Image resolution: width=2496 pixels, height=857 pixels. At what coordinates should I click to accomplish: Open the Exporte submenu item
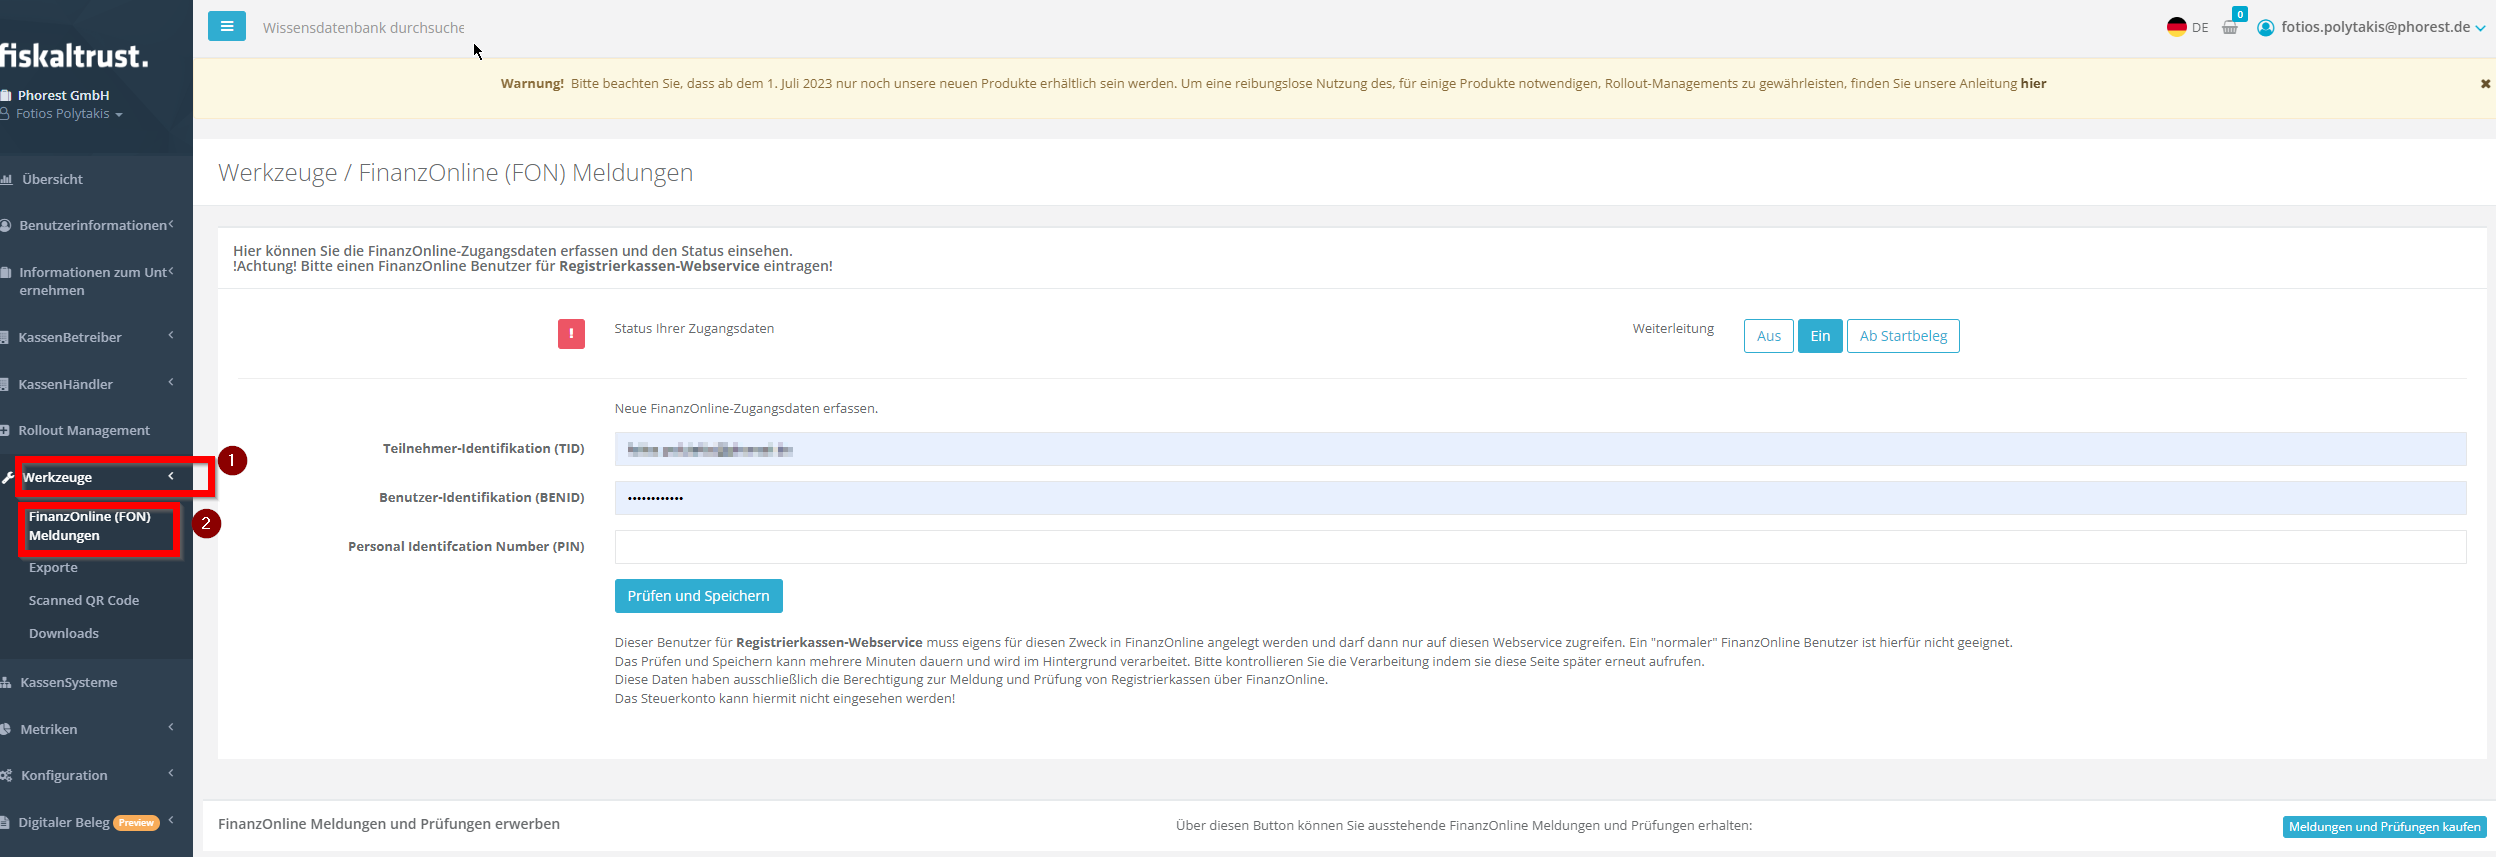point(53,568)
